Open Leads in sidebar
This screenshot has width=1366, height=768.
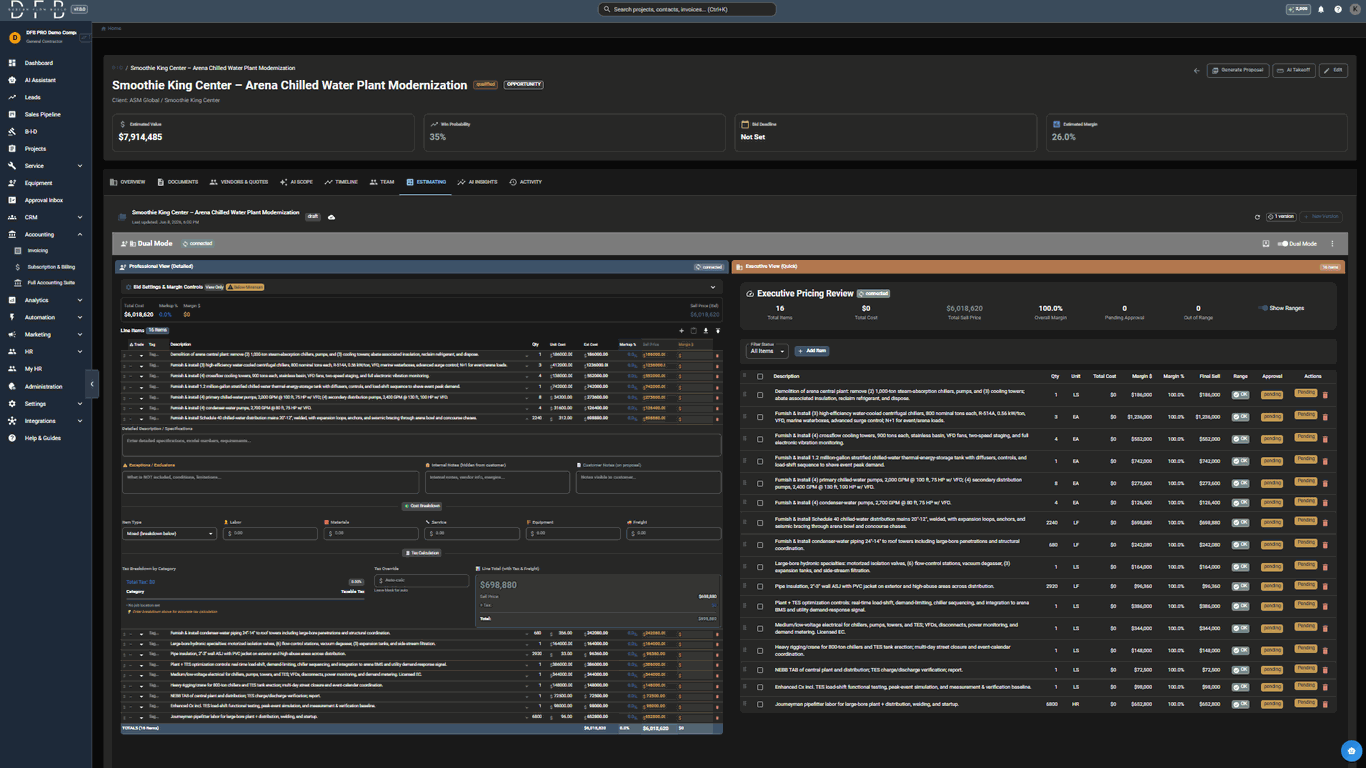46,97
